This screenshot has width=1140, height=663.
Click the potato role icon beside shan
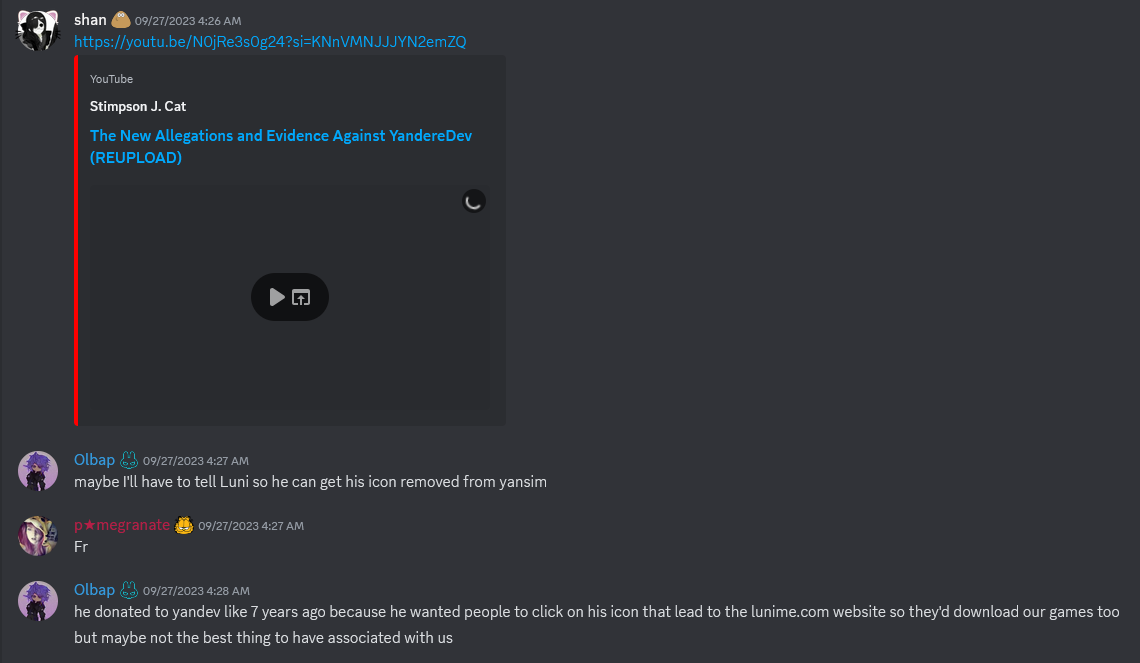pos(121,20)
